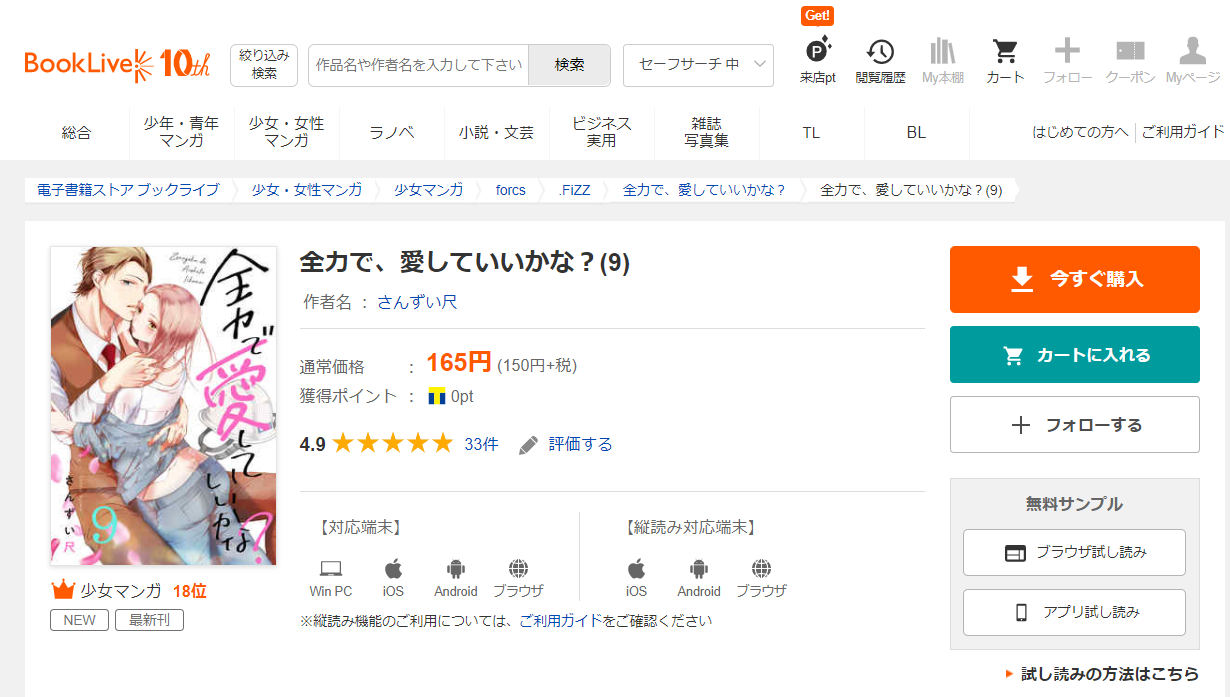
Task: Click 今すぐ購入 buy now button
Action: coord(1074,279)
